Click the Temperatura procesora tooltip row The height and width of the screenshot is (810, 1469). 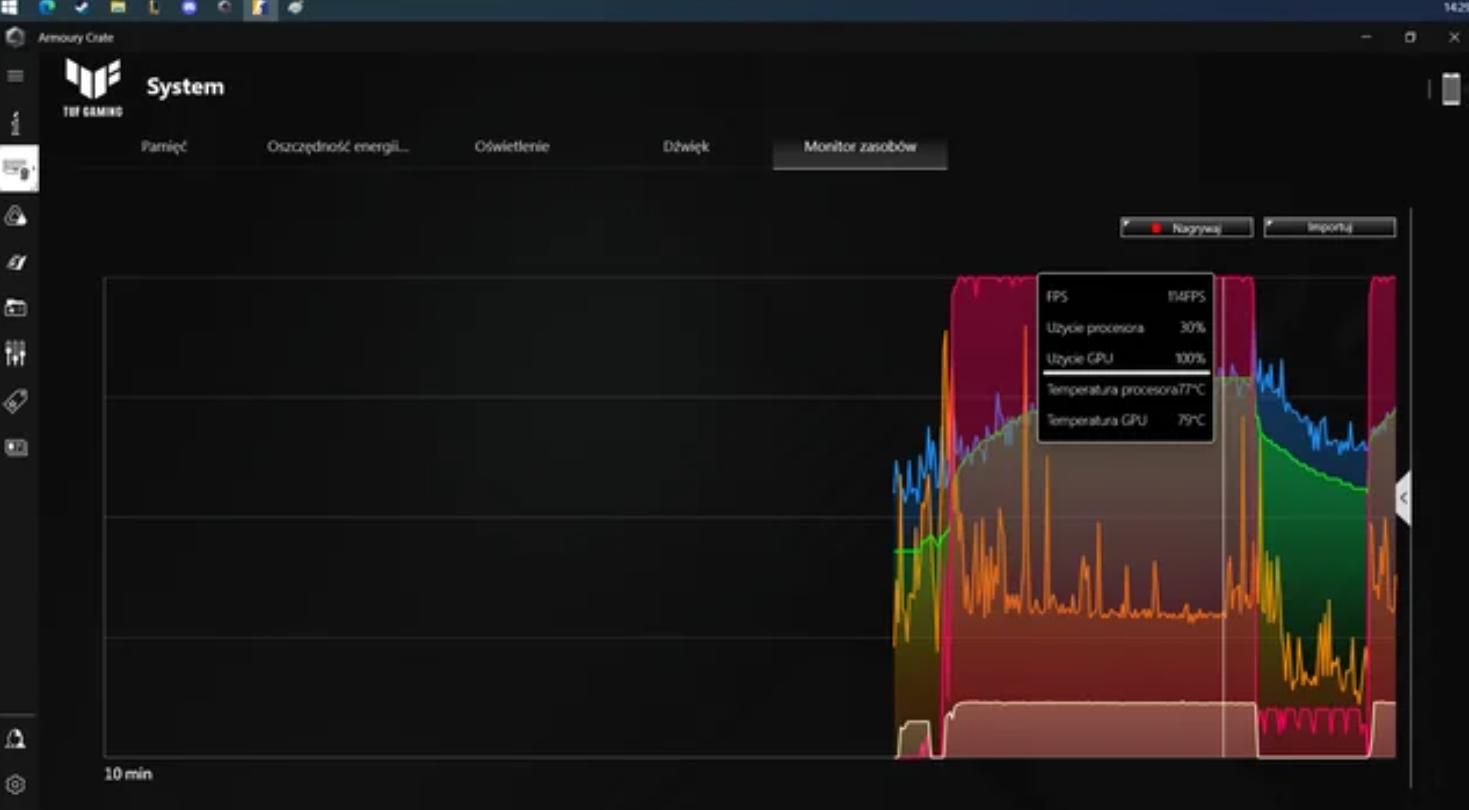(1125, 390)
